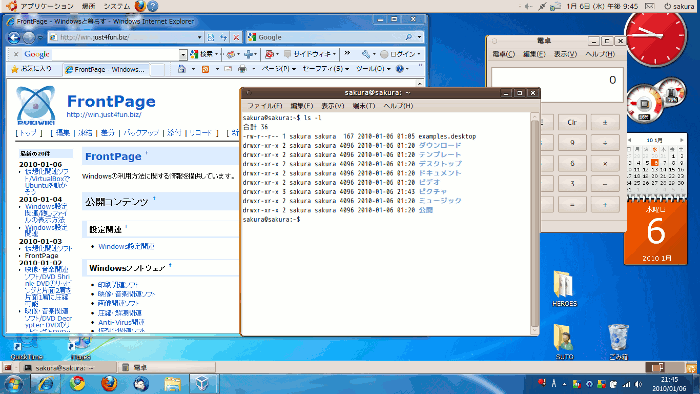Viewport: 700px width, 394px height.
Task: Open the Sidewiki dropdown in Google toolbar
Action: click(310, 54)
